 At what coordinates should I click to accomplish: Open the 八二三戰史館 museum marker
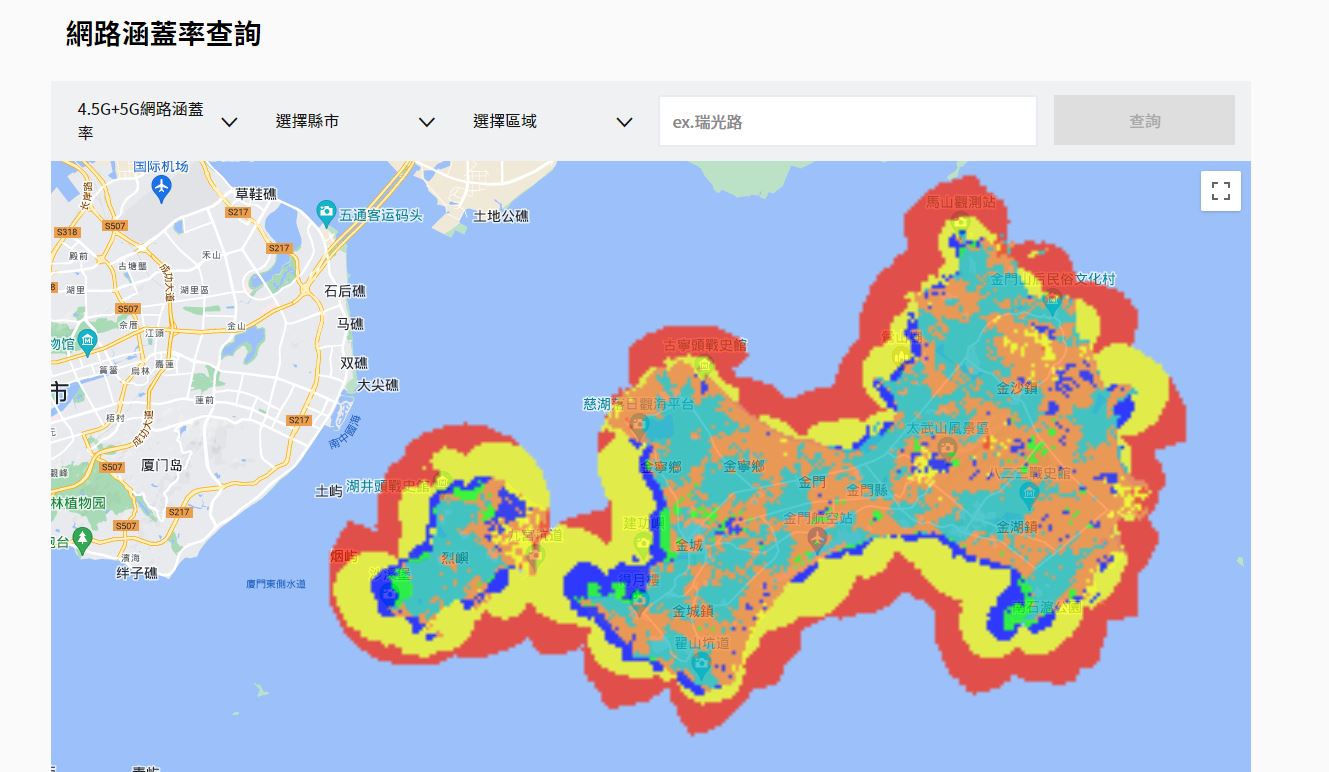[1028, 493]
